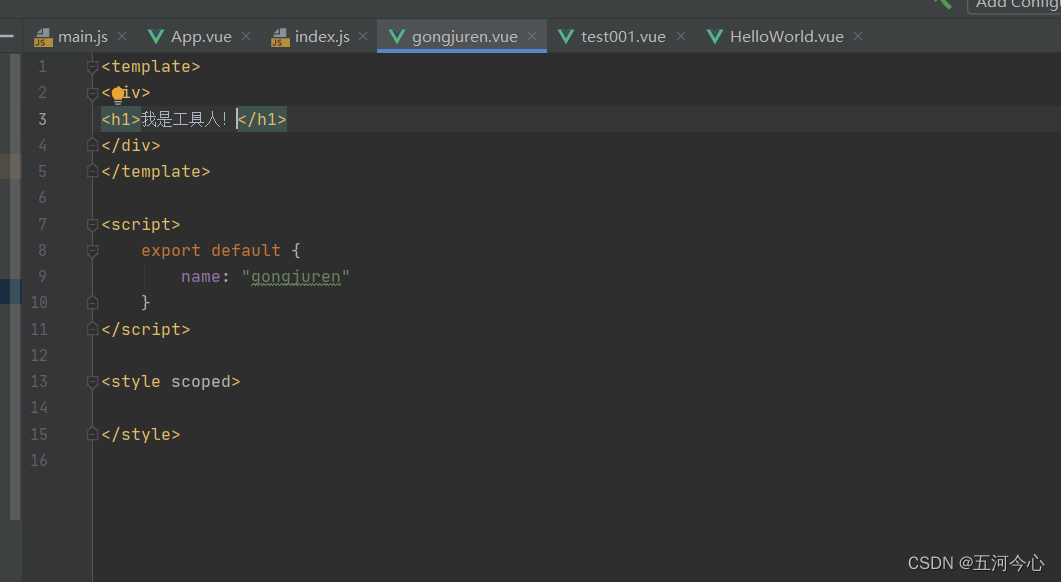Viewport: 1061px width, 582px height.
Task: Click the opening <template> tag text
Action: pos(151,66)
